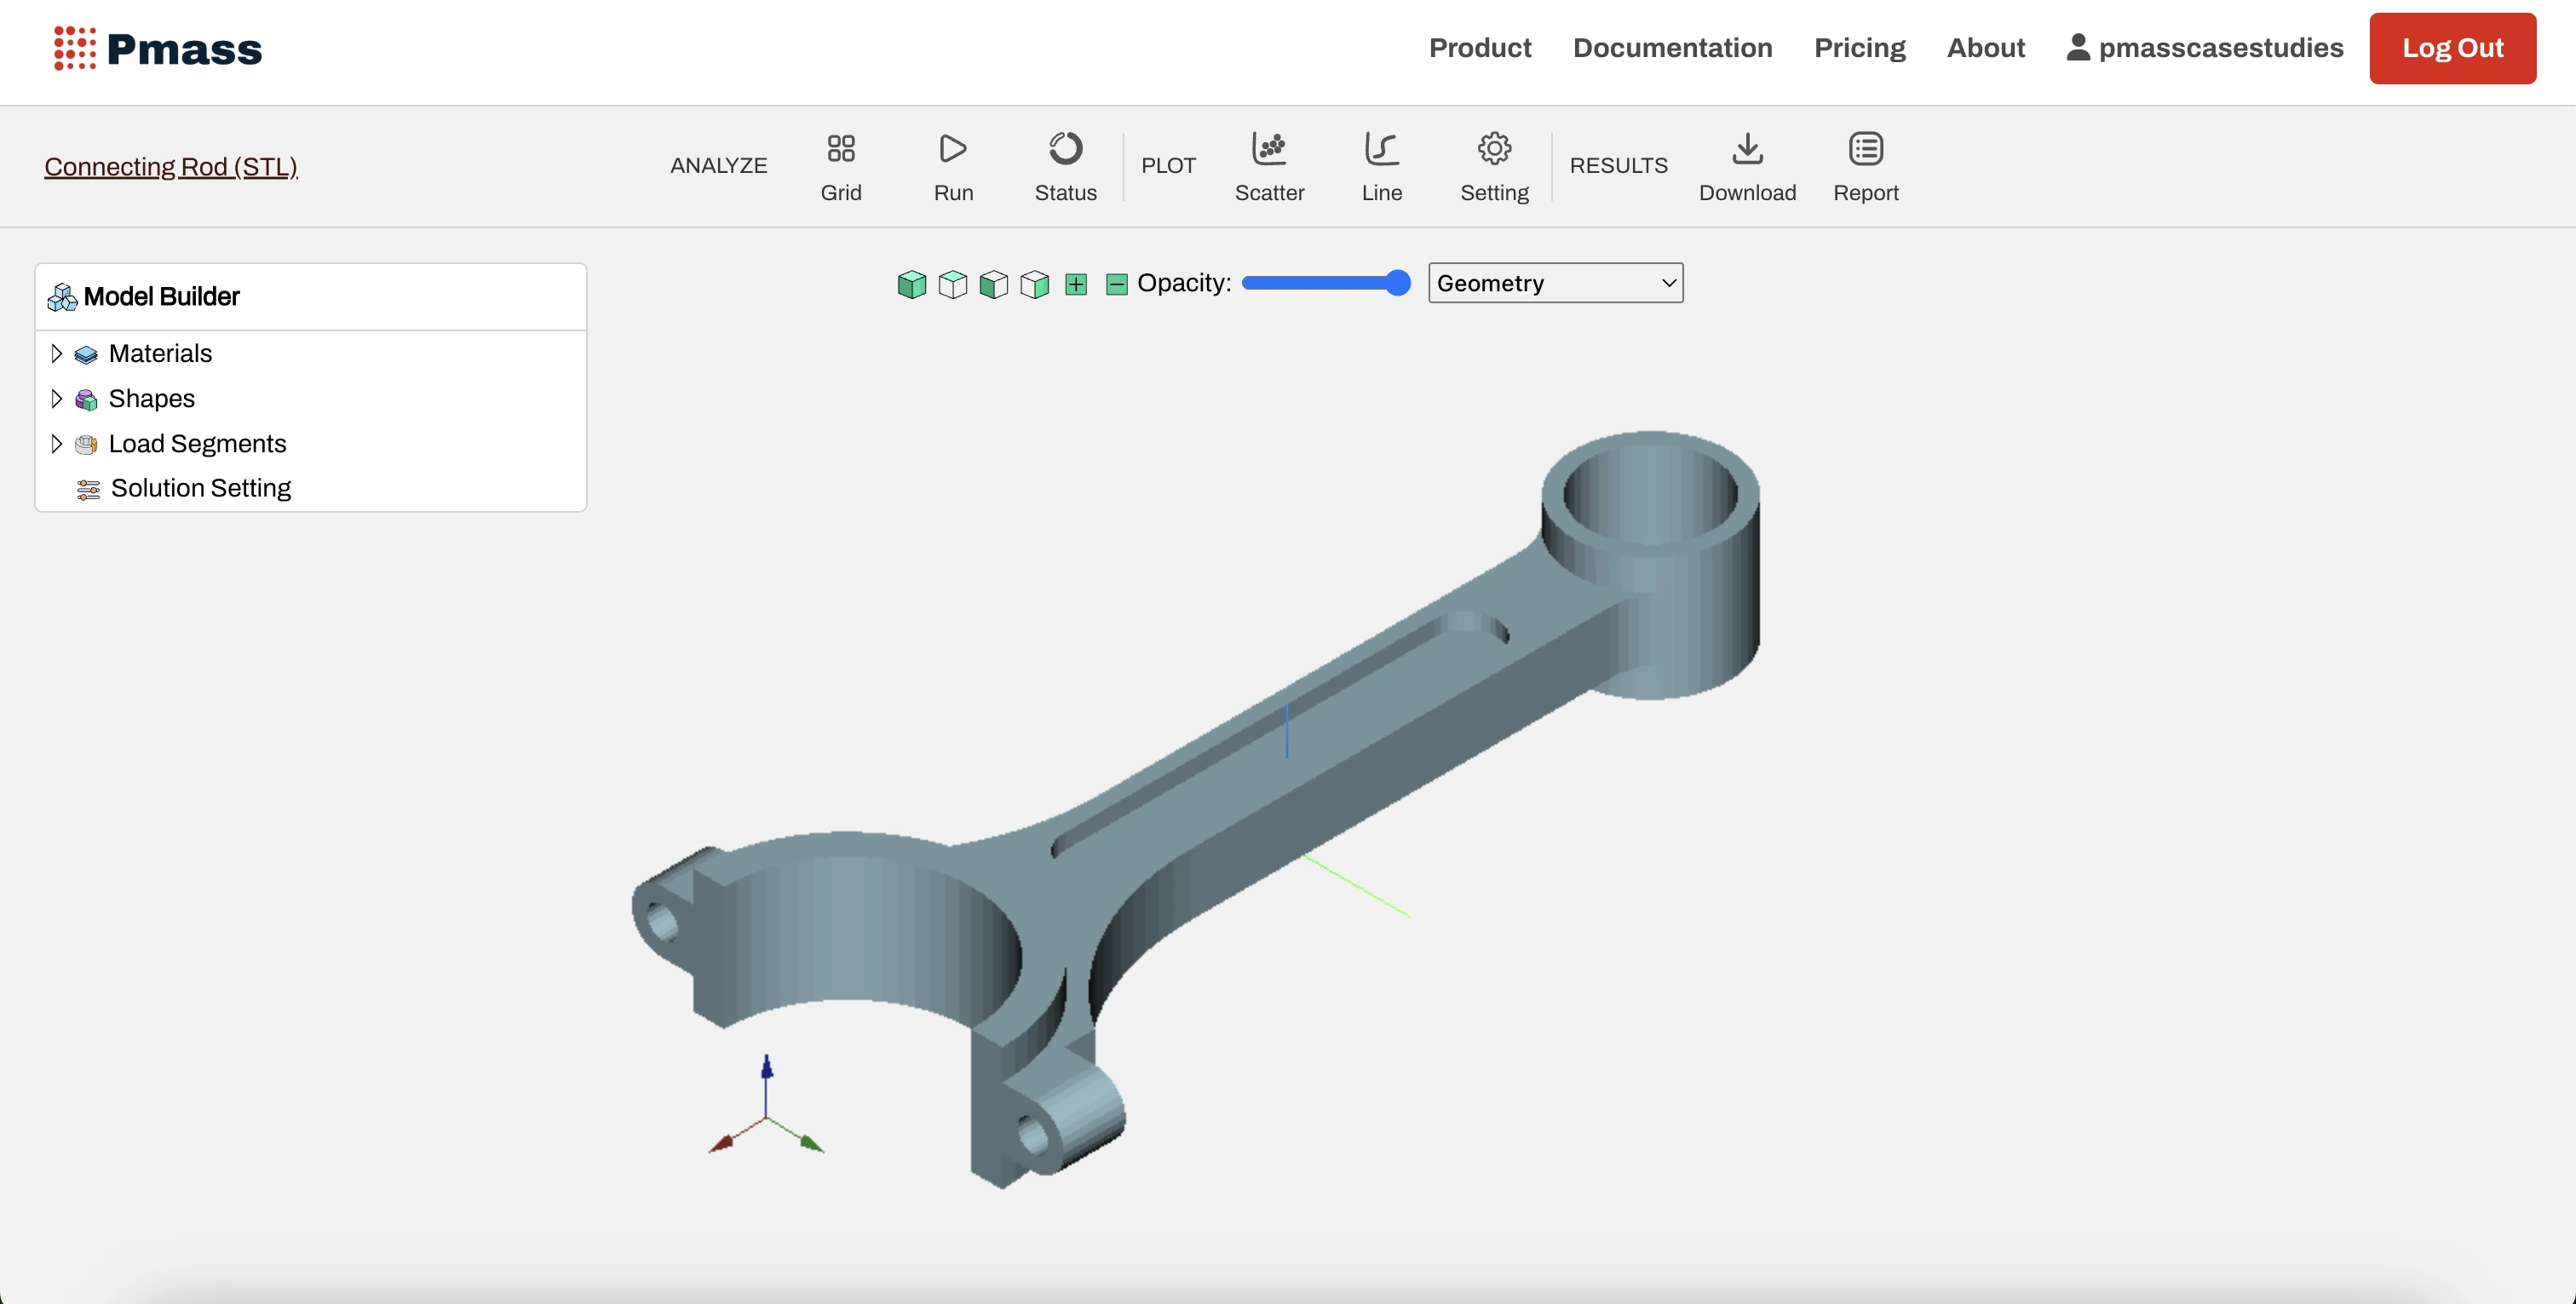Click the Log Out button
Screen dimensions: 2576x1304
2452,48
